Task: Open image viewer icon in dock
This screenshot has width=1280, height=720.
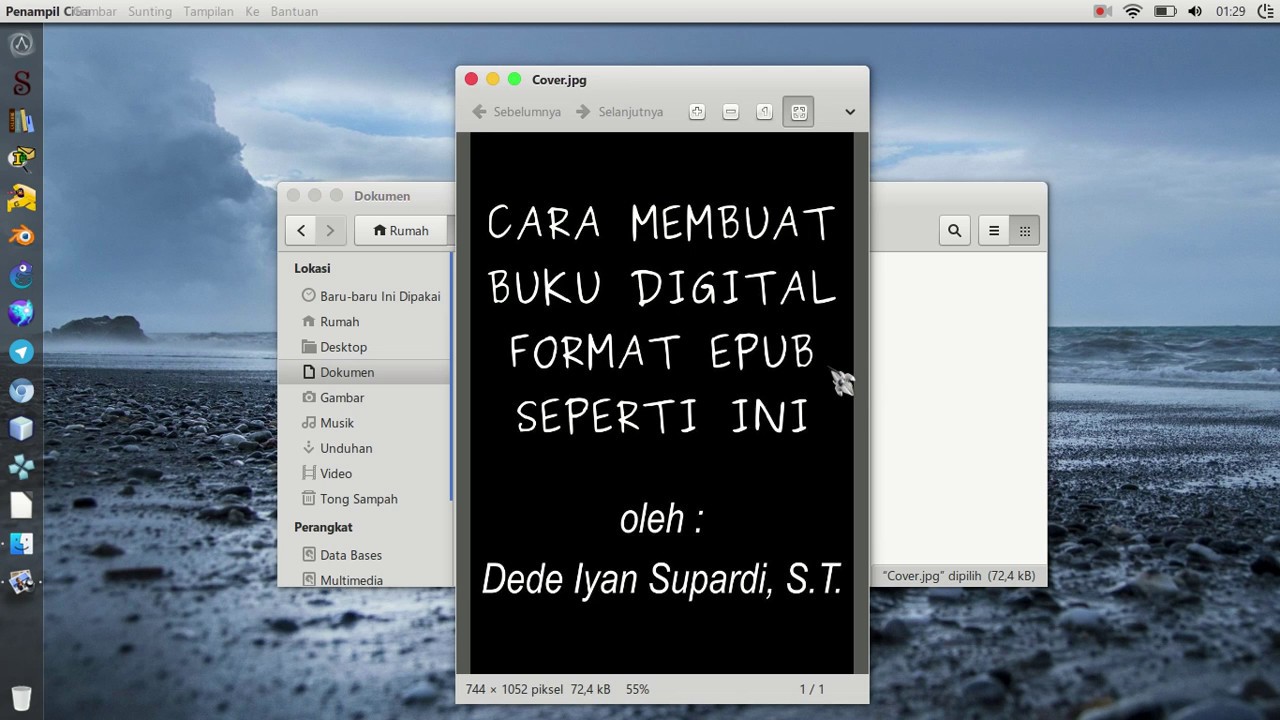Action: [21, 582]
